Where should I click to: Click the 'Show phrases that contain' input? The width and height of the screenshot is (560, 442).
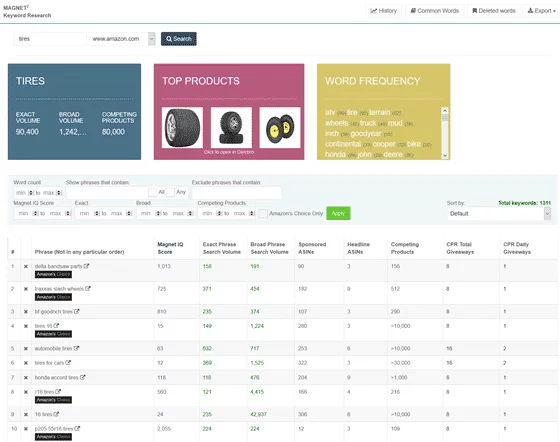pos(107,193)
